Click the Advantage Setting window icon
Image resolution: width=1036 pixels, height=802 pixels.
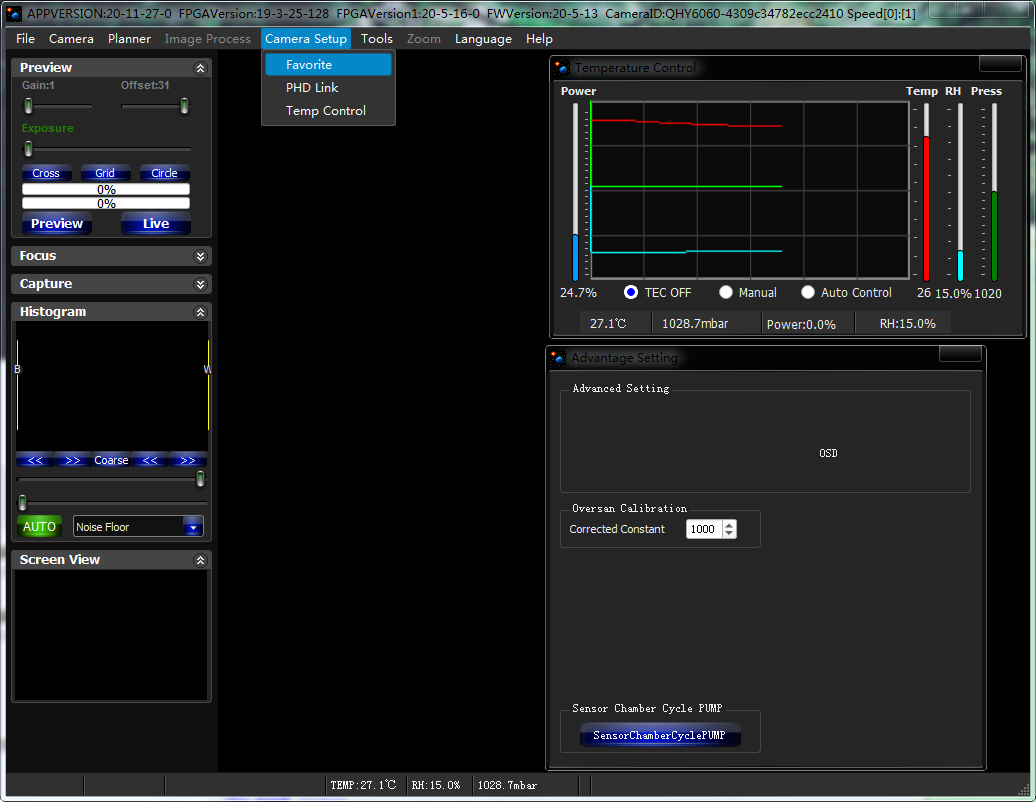tap(558, 357)
